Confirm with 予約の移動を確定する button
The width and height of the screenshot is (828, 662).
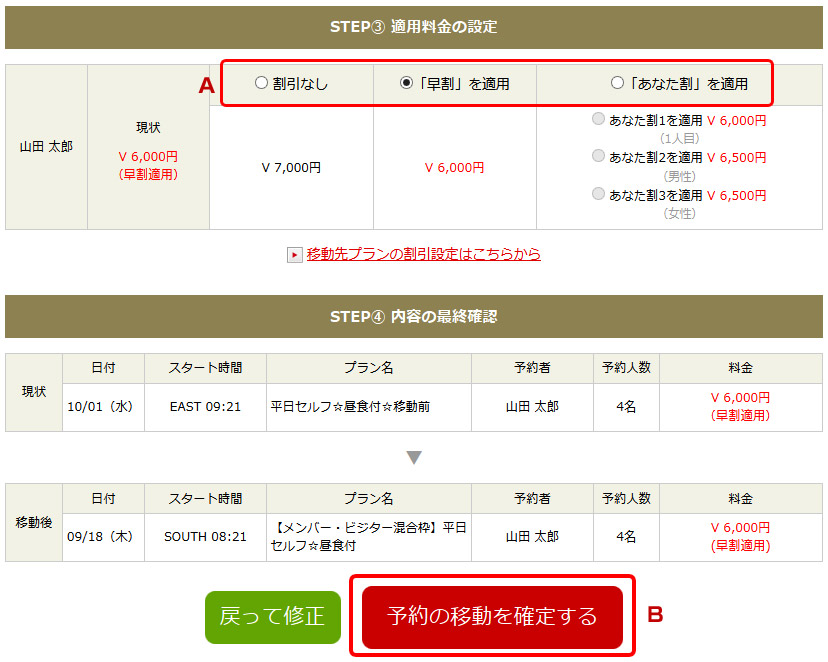(492, 617)
